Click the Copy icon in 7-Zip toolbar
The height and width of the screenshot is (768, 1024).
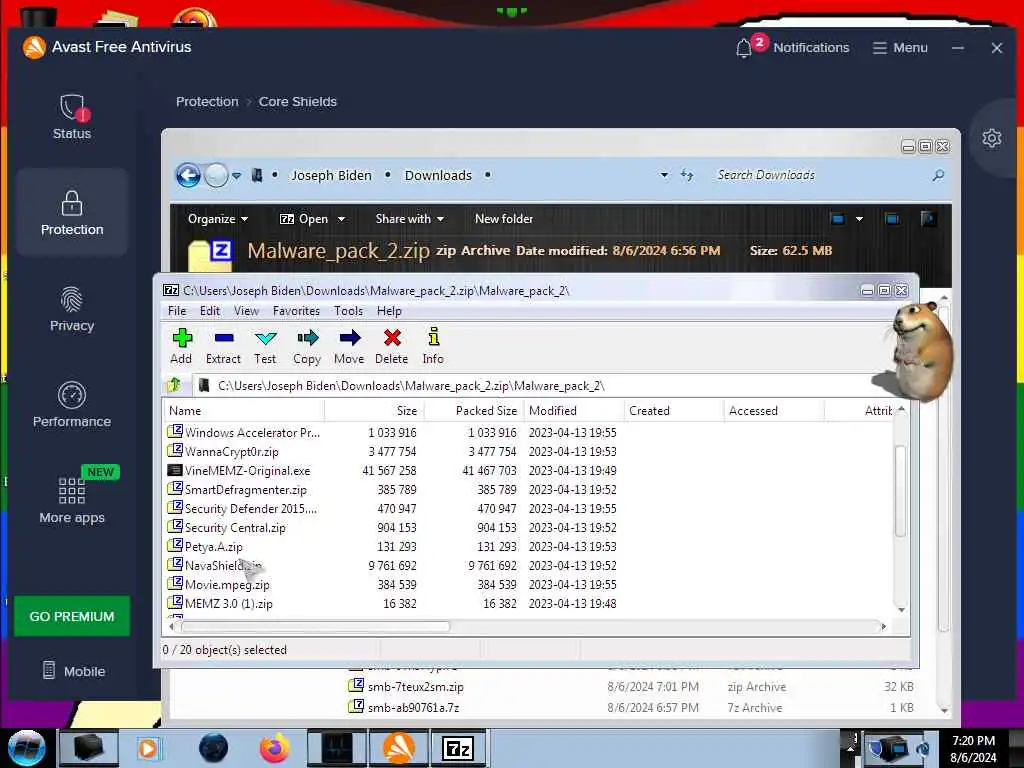(x=307, y=338)
